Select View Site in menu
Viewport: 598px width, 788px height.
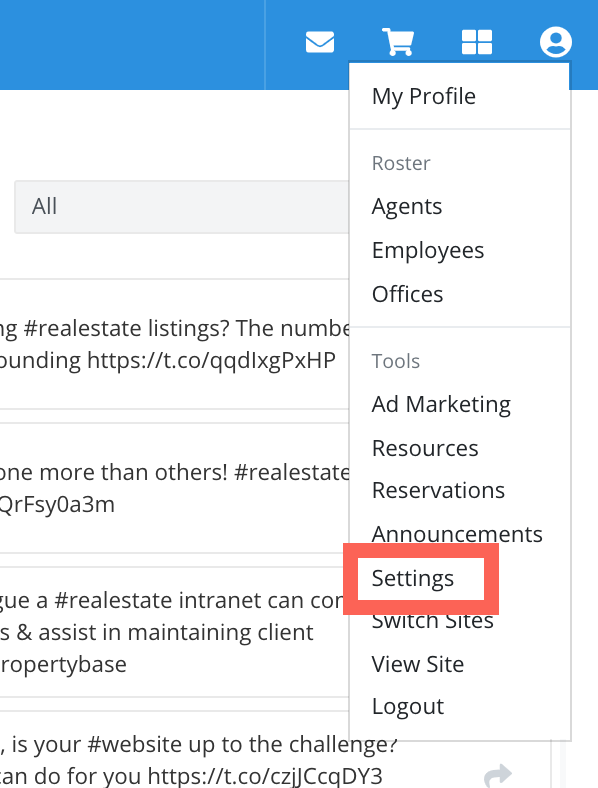click(418, 664)
